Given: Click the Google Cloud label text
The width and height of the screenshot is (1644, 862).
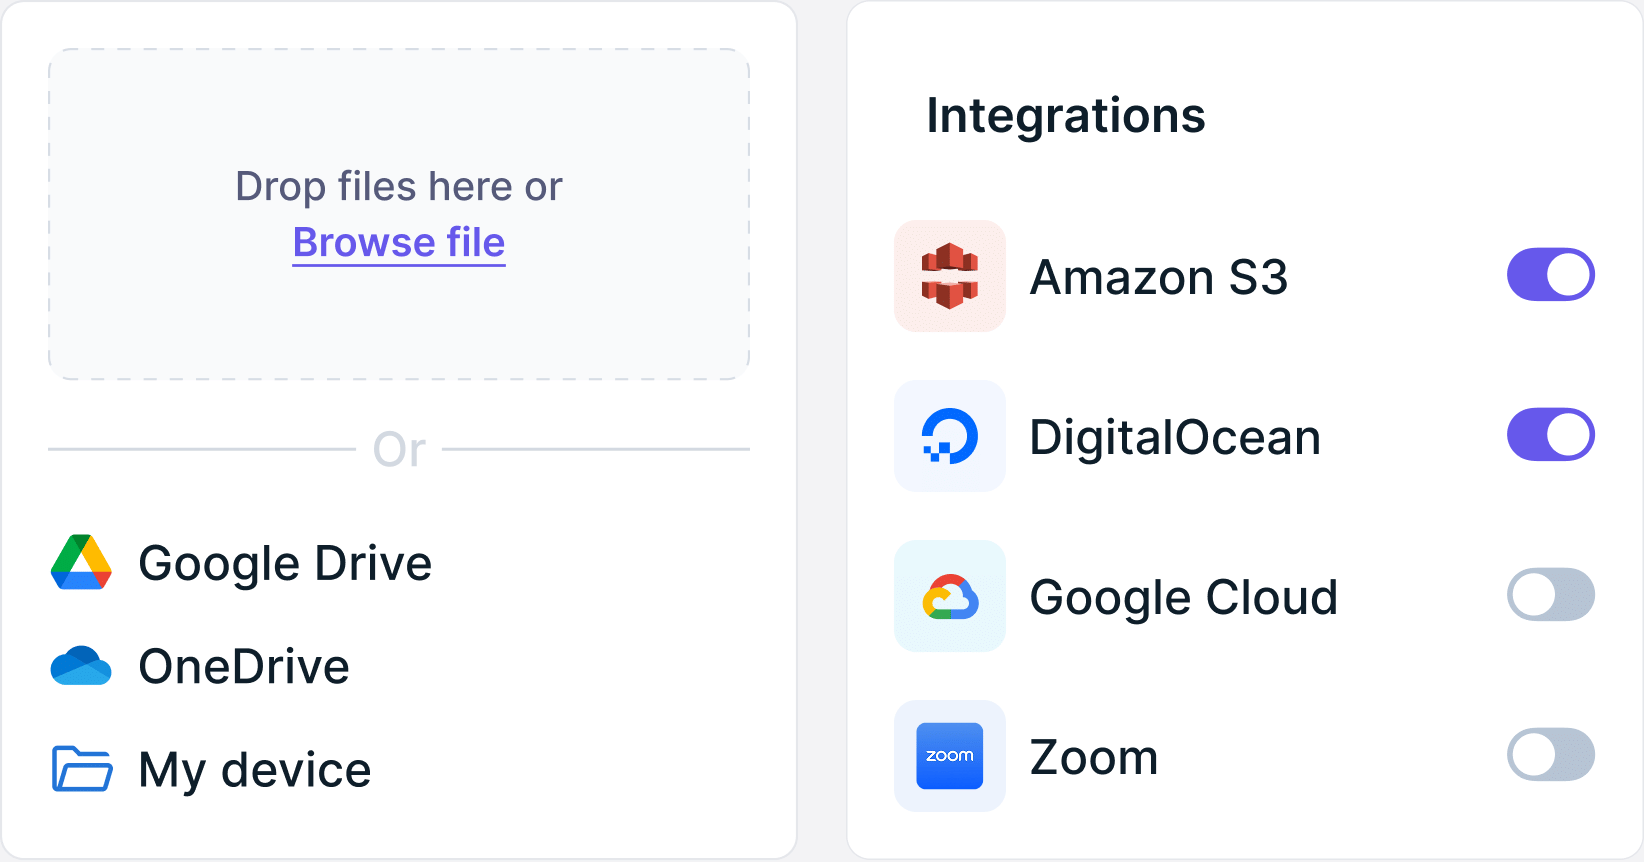Looking at the screenshot, I should [1184, 596].
